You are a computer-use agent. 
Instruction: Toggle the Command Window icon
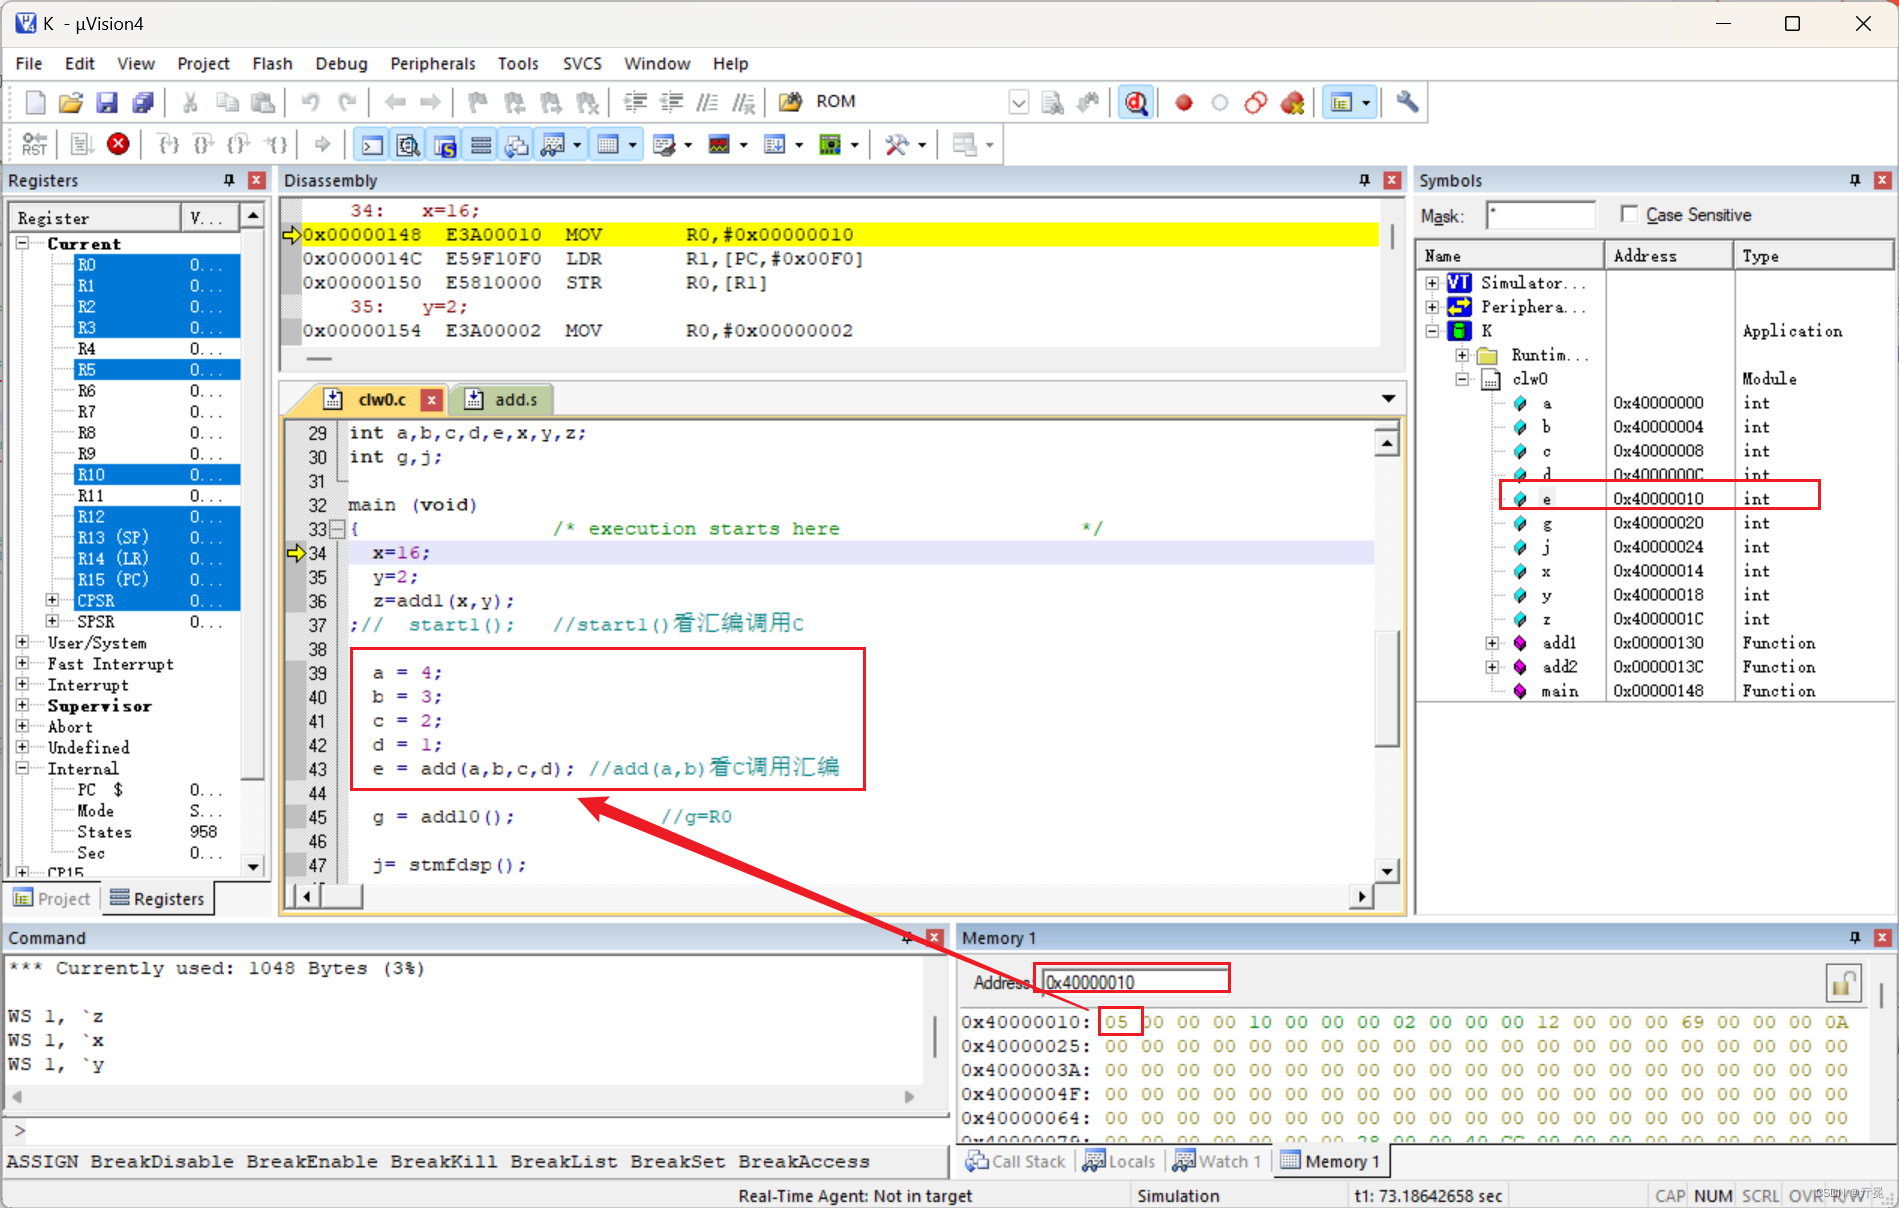point(372,145)
